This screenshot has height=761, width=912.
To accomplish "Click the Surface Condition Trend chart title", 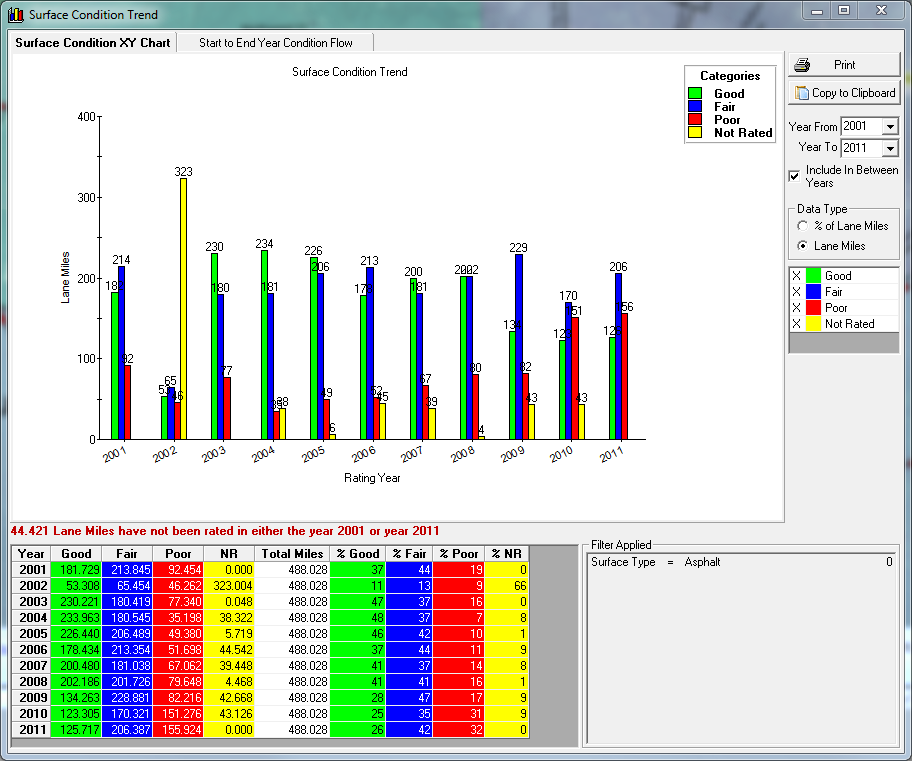I will pos(350,72).
